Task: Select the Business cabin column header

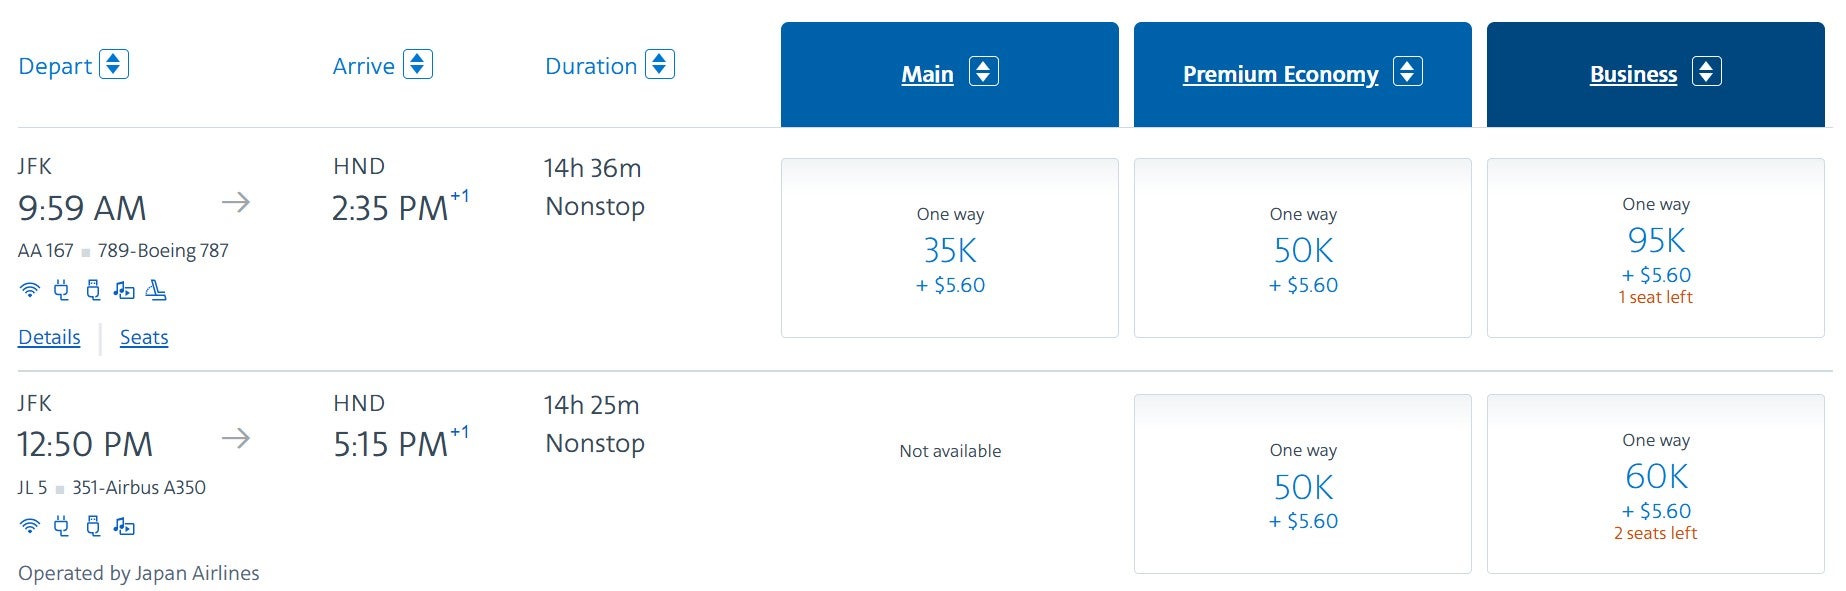Action: click(x=1632, y=73)
